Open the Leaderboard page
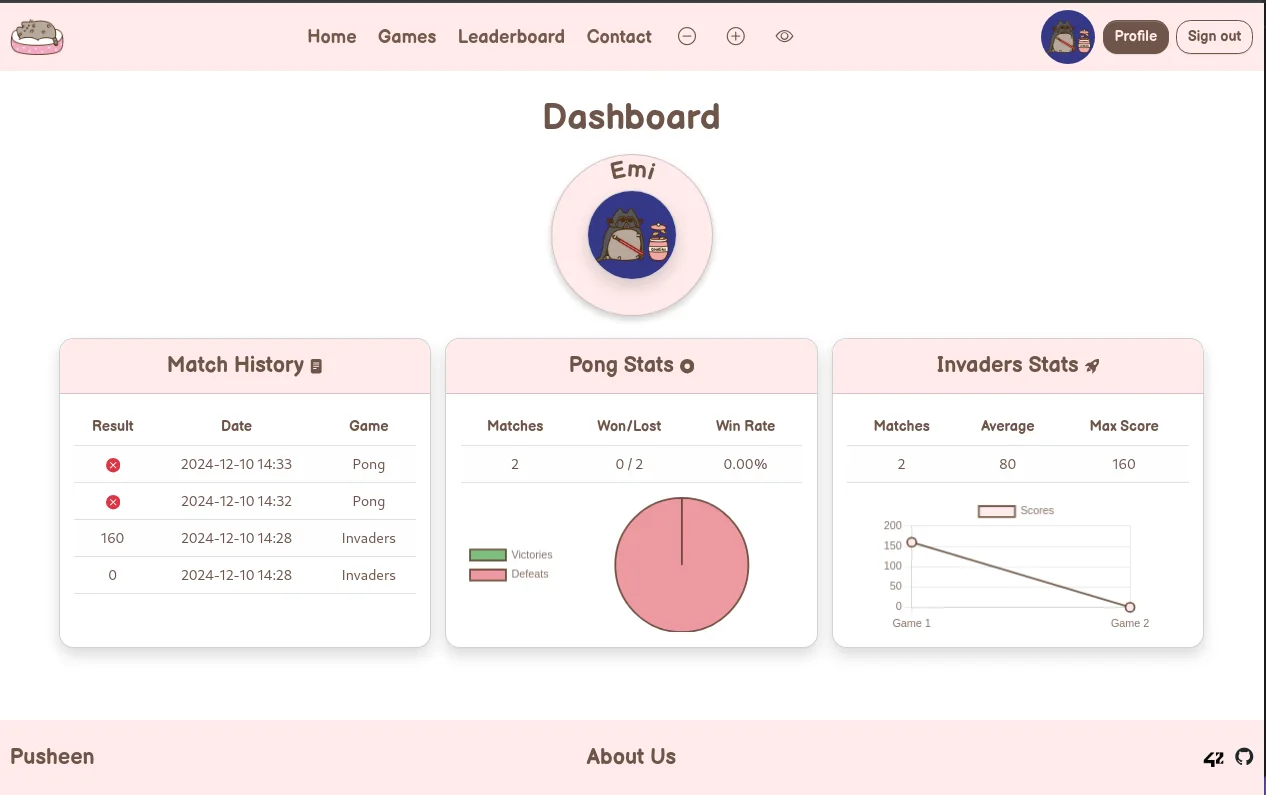The height and width of the screenshot is (795, 1266). click(x=511, y=37)
